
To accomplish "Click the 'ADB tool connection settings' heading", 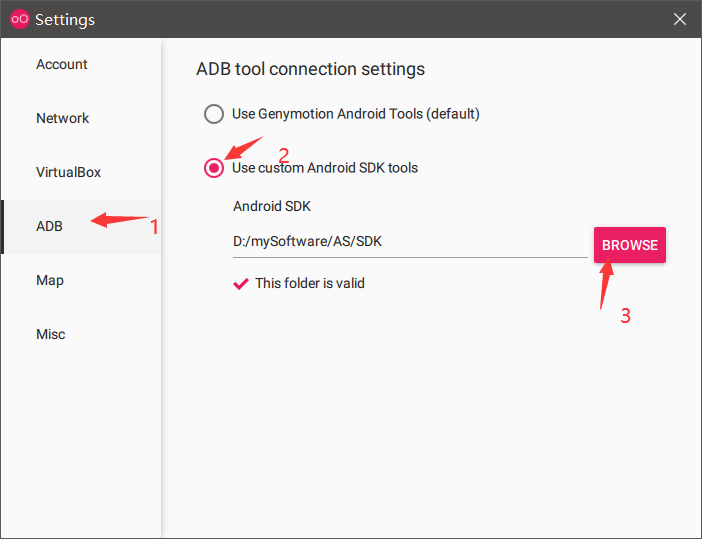I will 310,69.
